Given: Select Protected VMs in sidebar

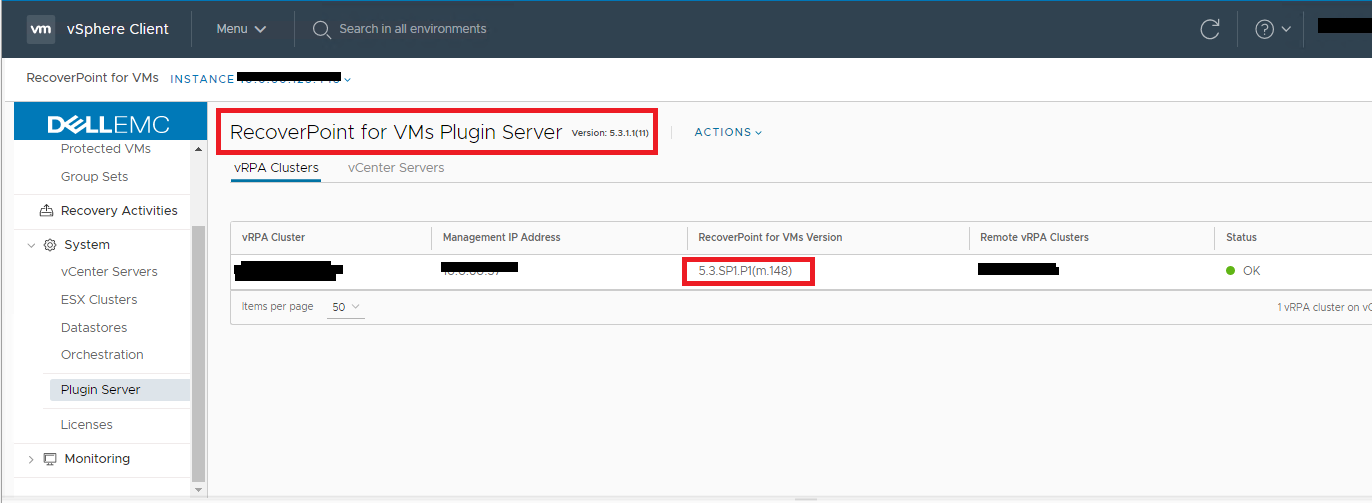Looking at the screenshot, I should point(106,149).
